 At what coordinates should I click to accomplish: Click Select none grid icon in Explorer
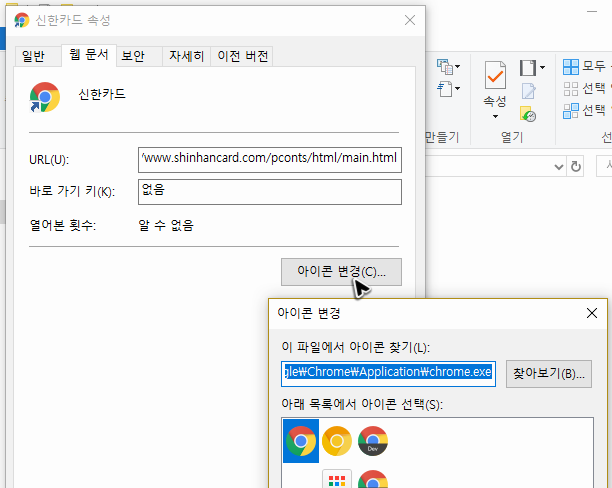coord(571,89)
